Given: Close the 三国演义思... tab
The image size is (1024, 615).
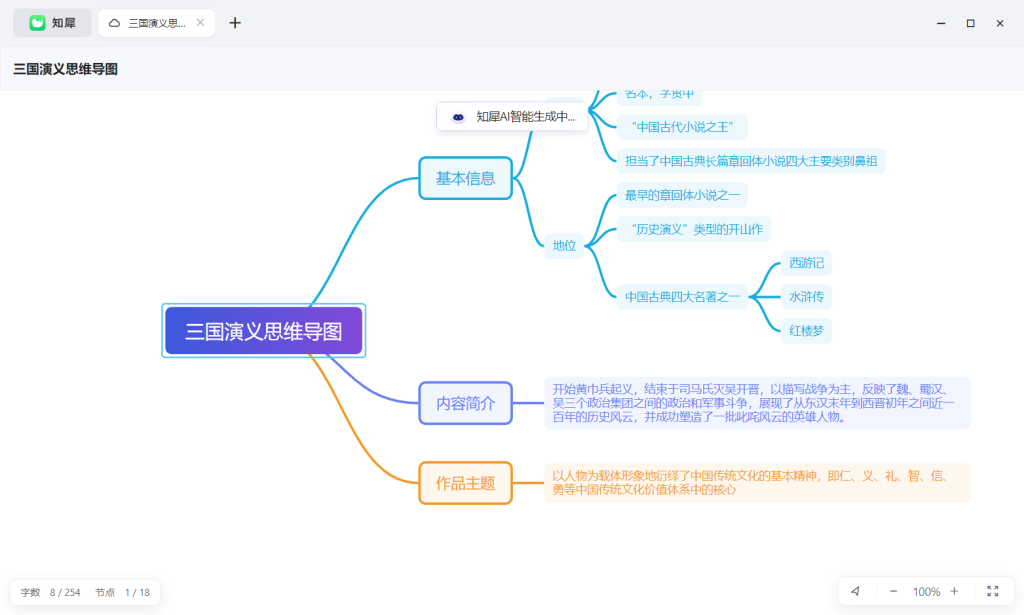Looking at the screenshot, I should (x=200, y=23).
